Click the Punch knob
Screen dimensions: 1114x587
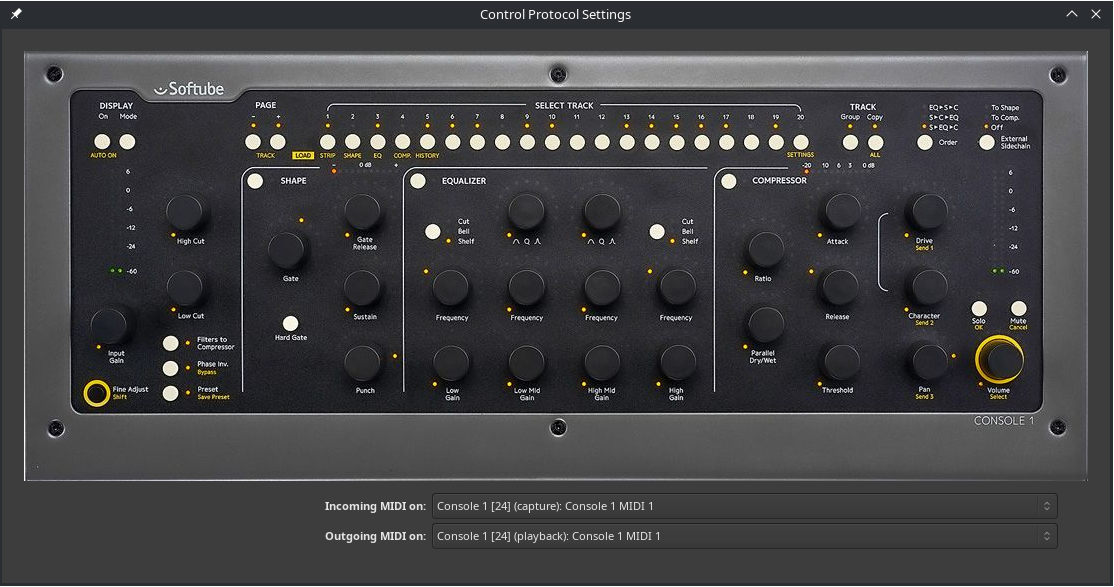click(363, 362)
